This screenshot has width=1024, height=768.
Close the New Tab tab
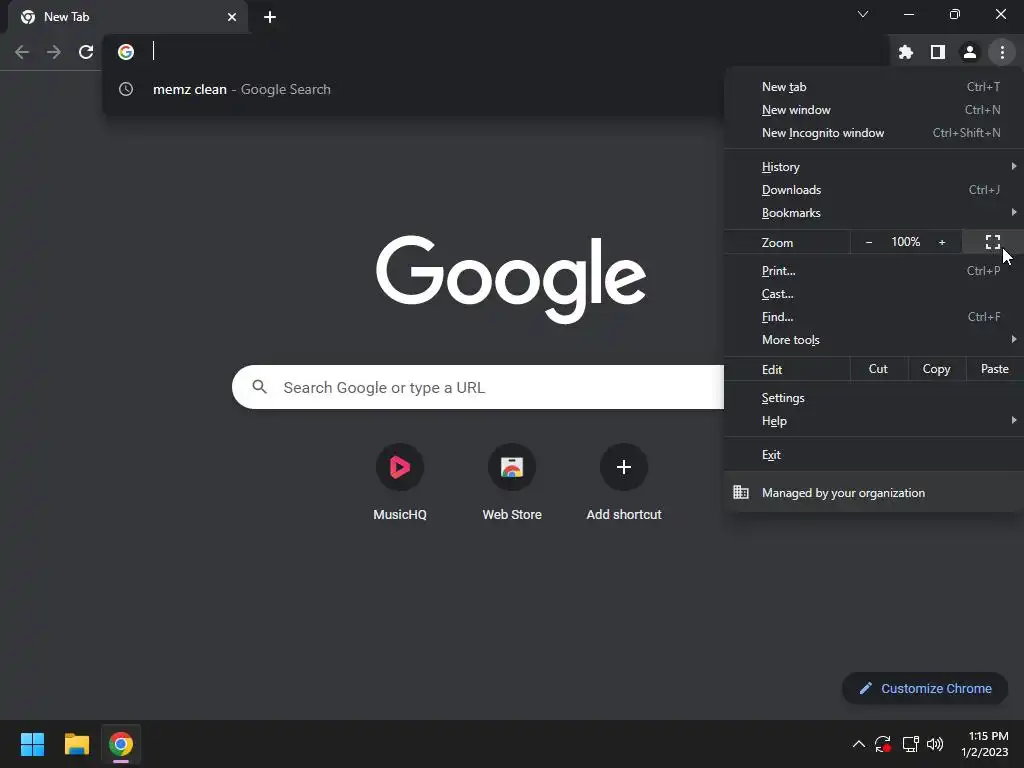[232, 17]
